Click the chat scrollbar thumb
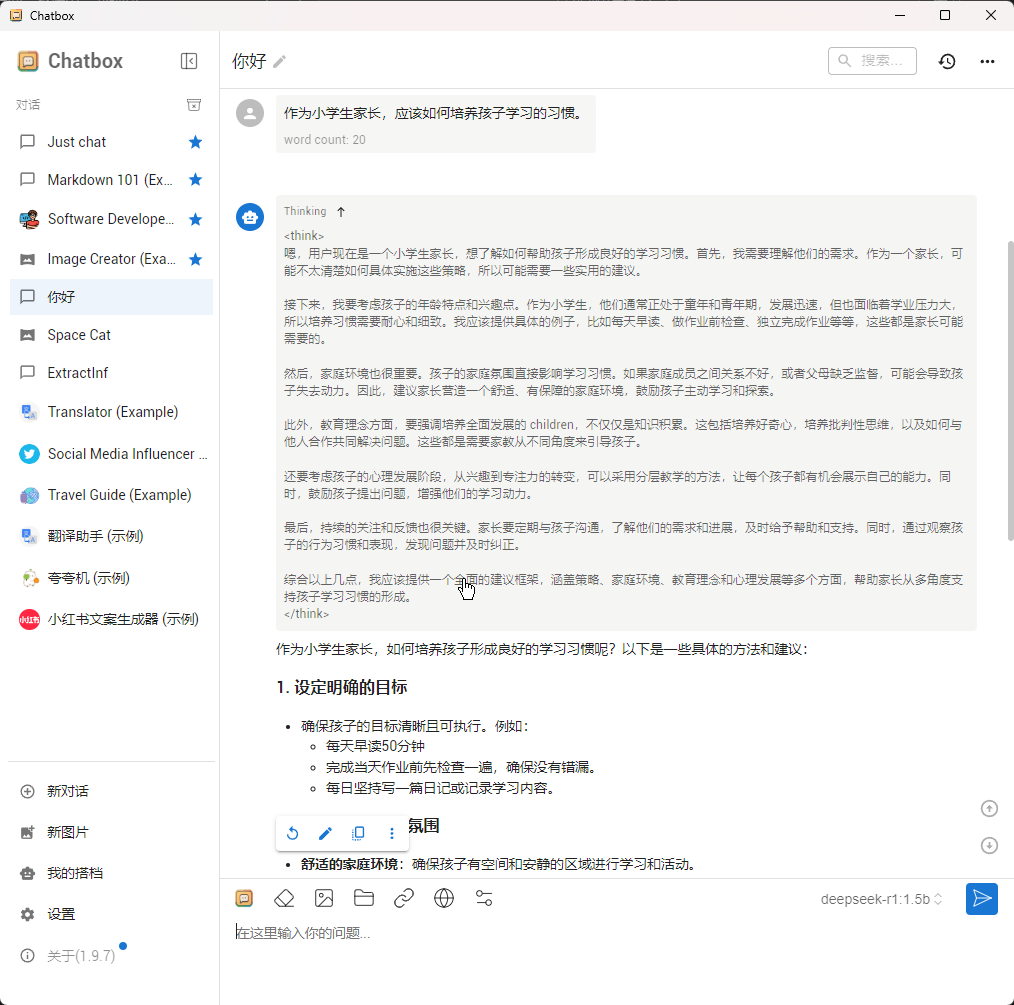 tap(1010, 391)
